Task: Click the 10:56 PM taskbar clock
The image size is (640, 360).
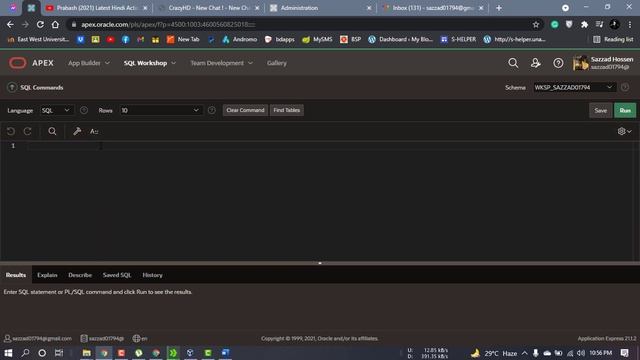Action: pos(600,353)
